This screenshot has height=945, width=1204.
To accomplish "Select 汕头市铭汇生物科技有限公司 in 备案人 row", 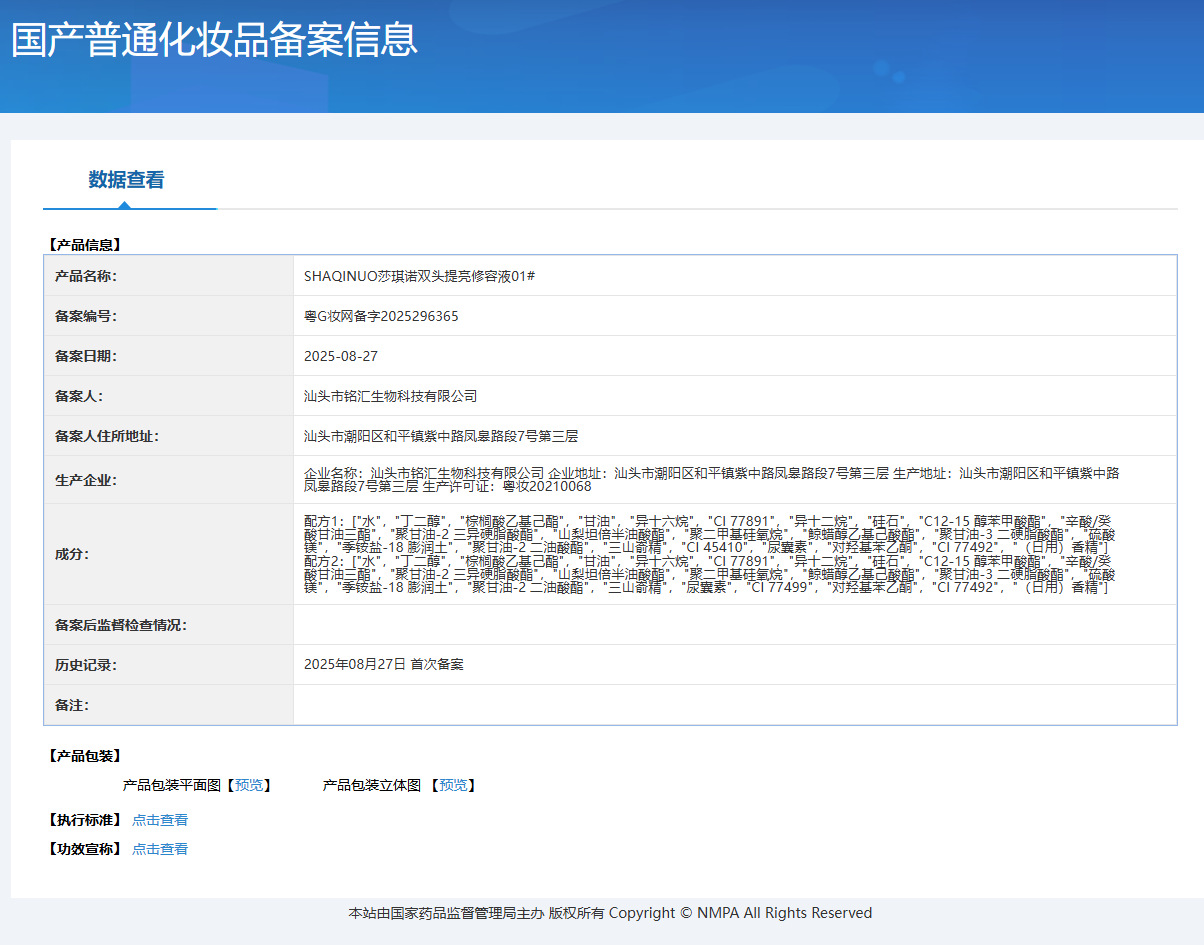I will point(390,396).
